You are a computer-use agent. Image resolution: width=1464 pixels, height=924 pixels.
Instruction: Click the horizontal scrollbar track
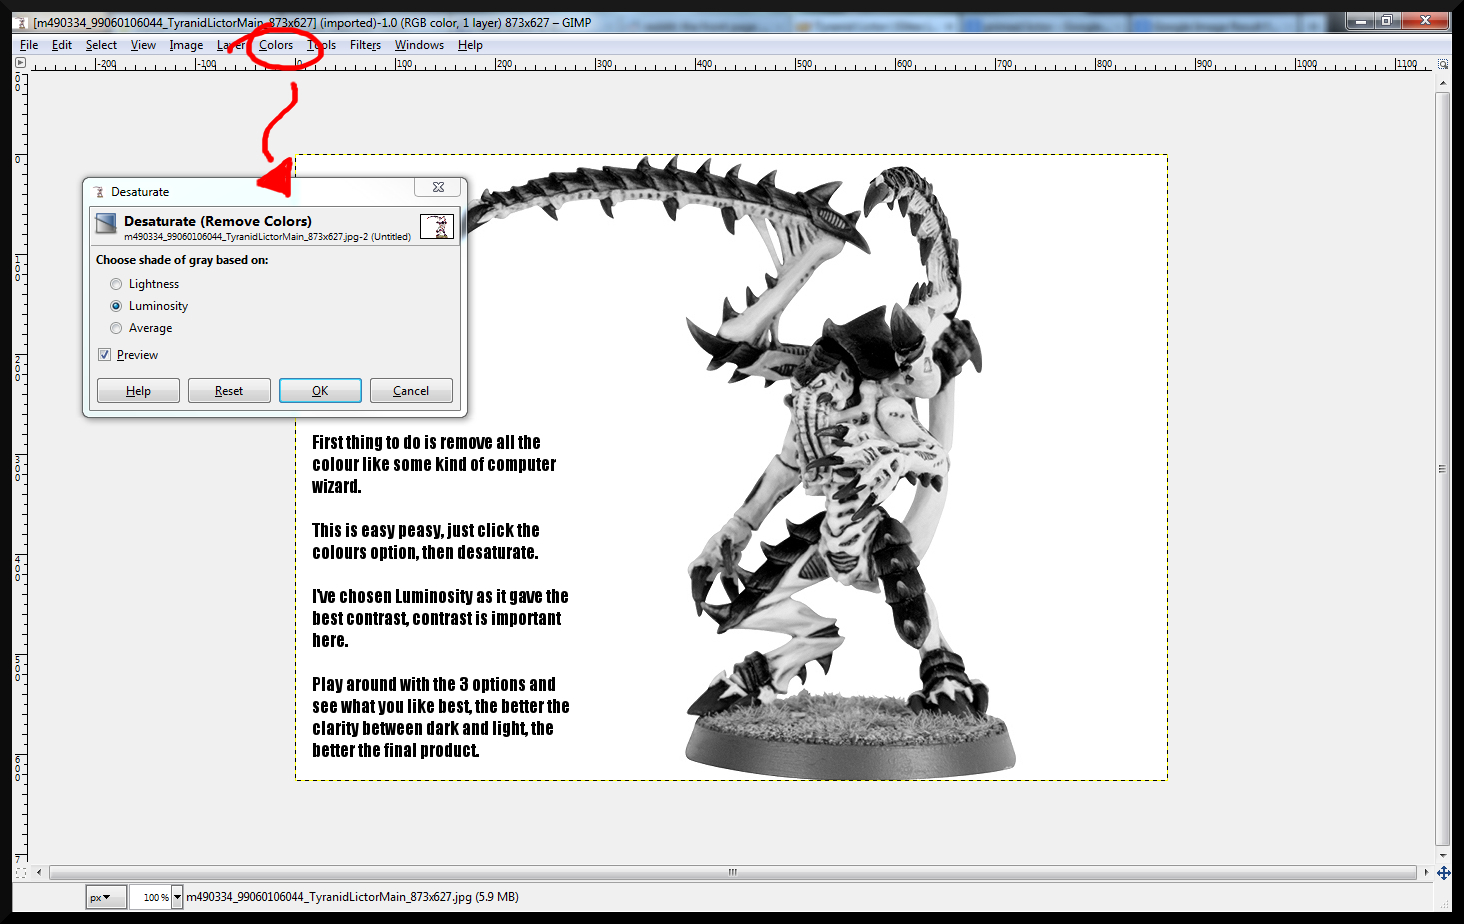pos(732,872)
